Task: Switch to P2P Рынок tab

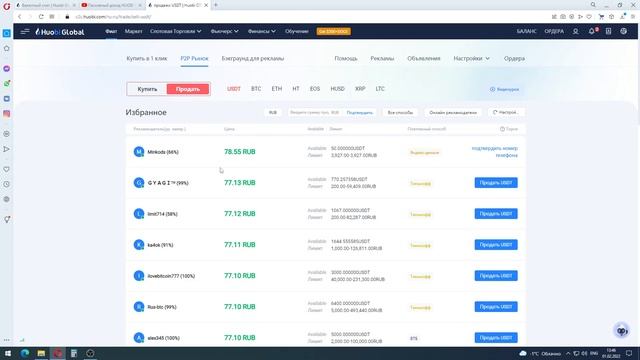Action: (x=194, y=58)
